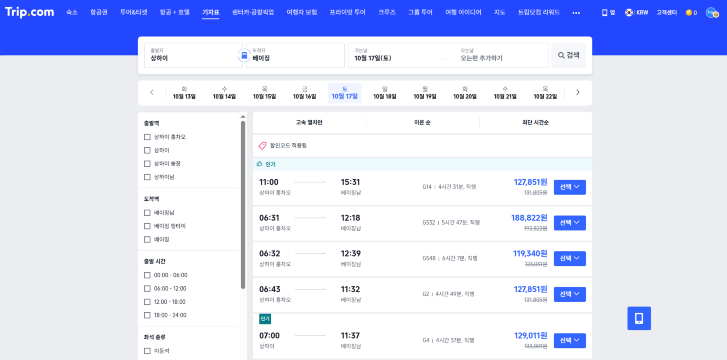Filter departures 06:00 - 12:00
727x360 pixels.
pyautogui.click(x=147, y=289)
